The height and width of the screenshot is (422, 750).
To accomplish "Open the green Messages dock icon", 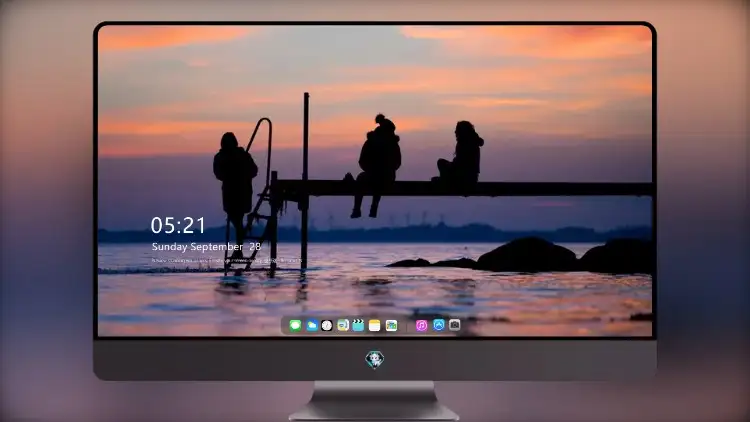I will 295,325.
